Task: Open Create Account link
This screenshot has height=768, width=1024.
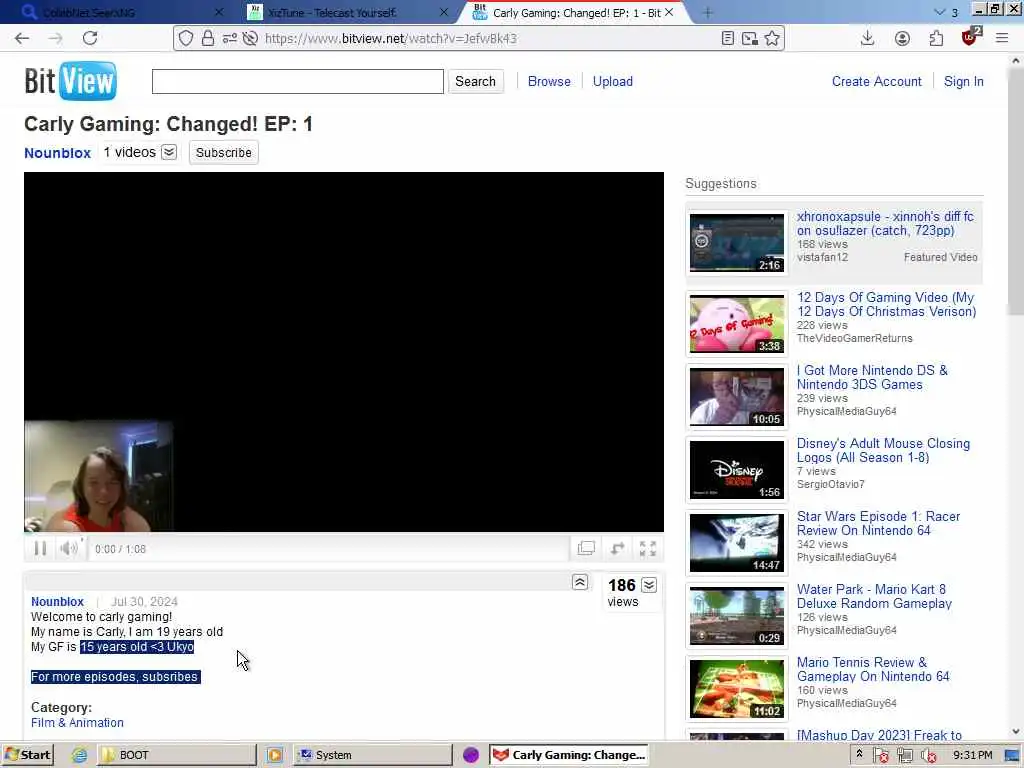Action: [x=876, y=82]
